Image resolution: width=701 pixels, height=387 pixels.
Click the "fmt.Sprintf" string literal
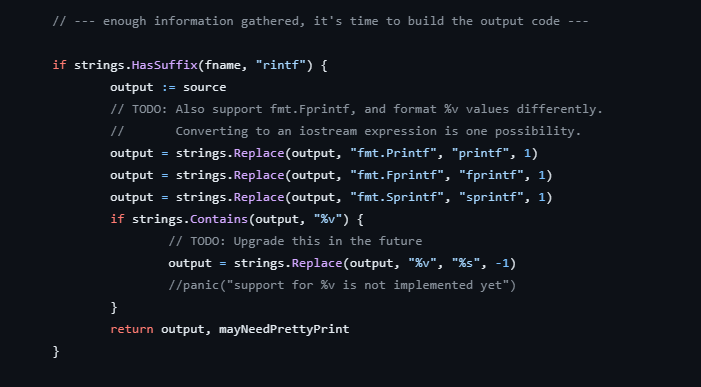[397, 197]
